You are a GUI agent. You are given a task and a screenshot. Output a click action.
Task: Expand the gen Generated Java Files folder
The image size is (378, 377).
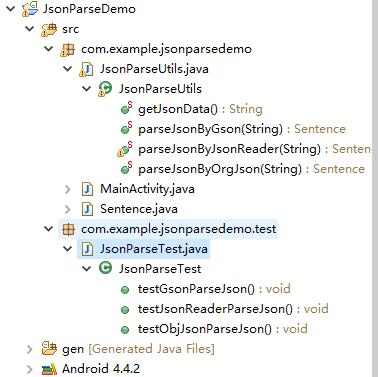[x=30, y=349]
